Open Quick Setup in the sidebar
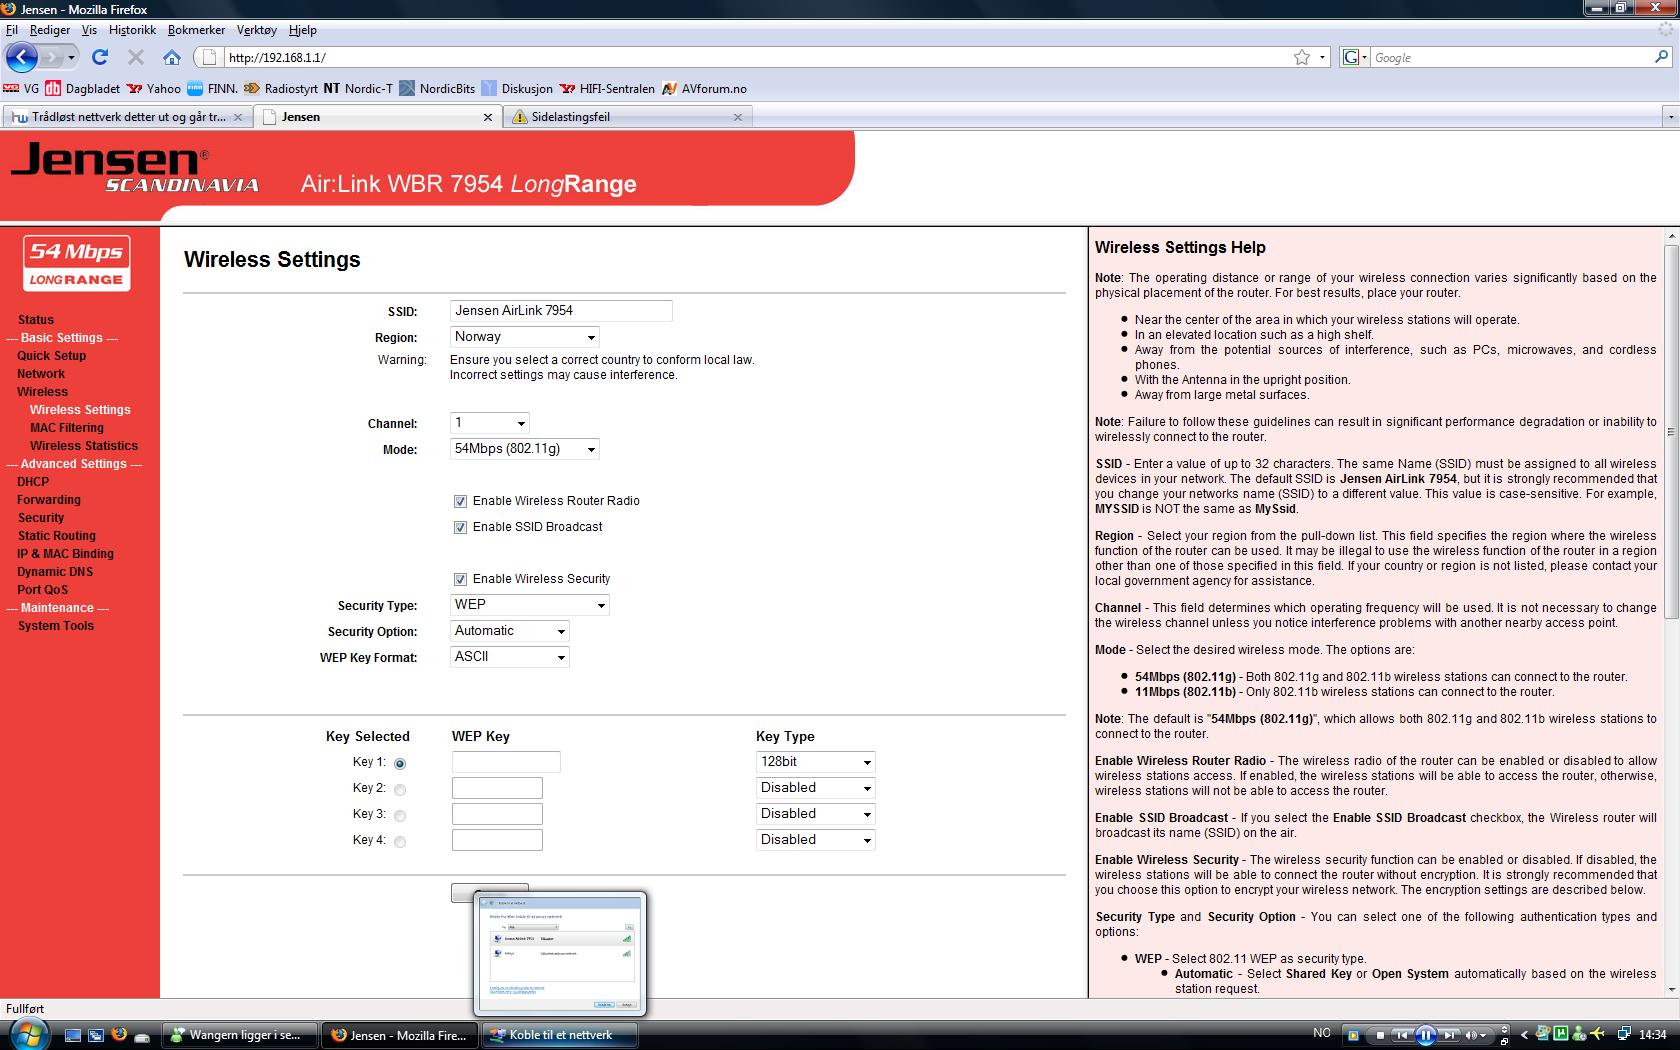 pos(52,356)
